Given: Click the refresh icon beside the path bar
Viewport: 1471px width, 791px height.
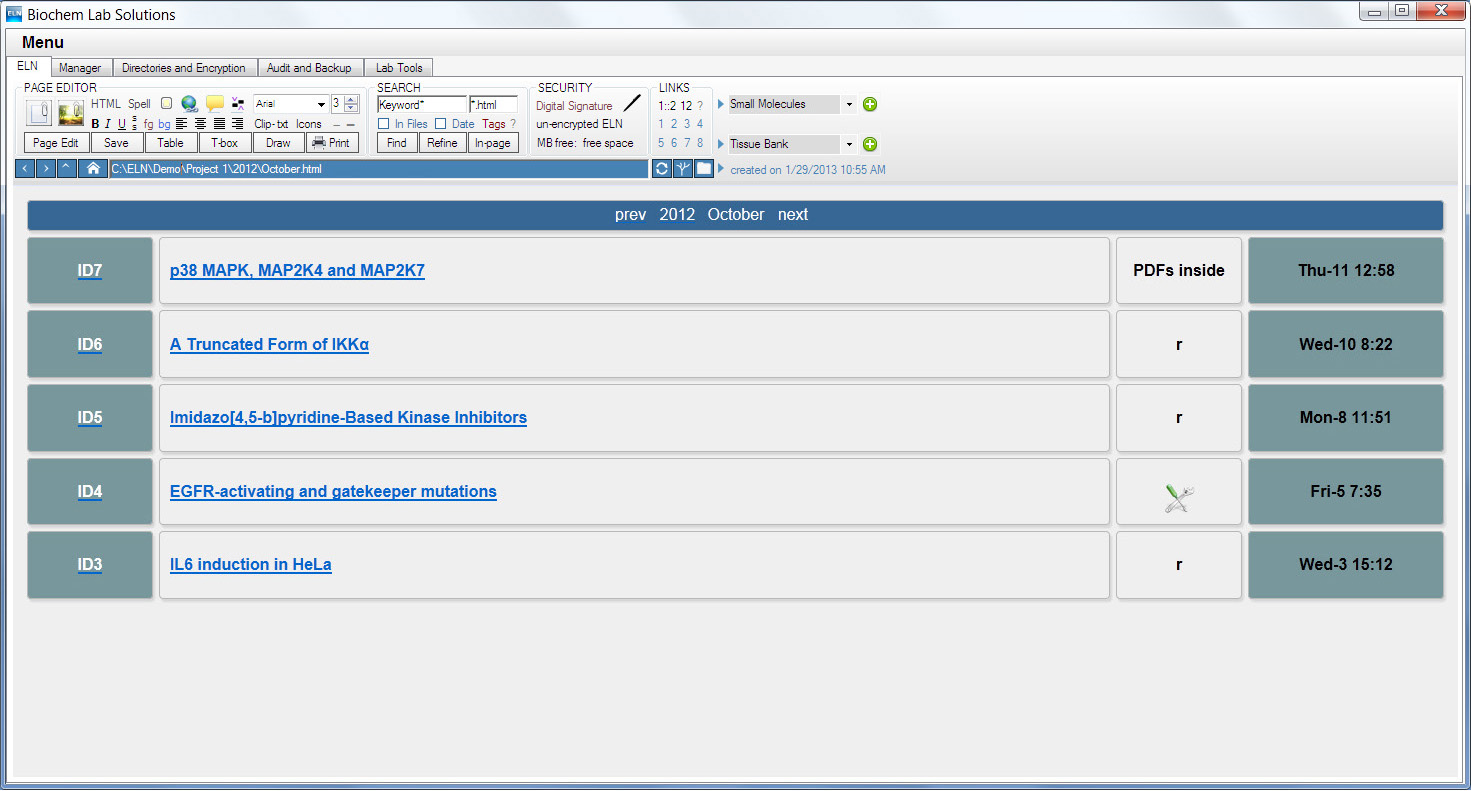Looking at the screenshot, I should 662,169.
